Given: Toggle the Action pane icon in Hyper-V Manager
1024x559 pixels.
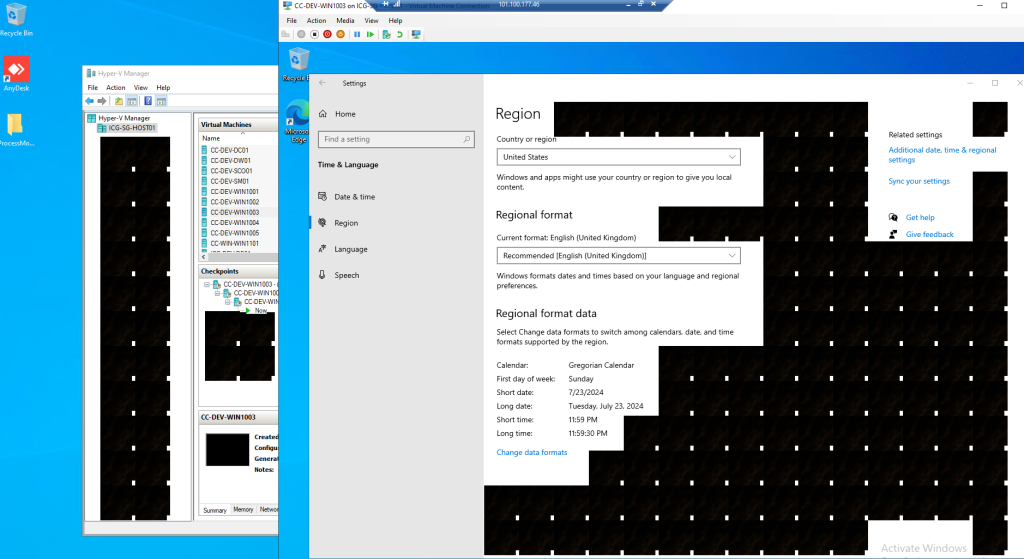Looking at the screenshot, I should 161,101.
